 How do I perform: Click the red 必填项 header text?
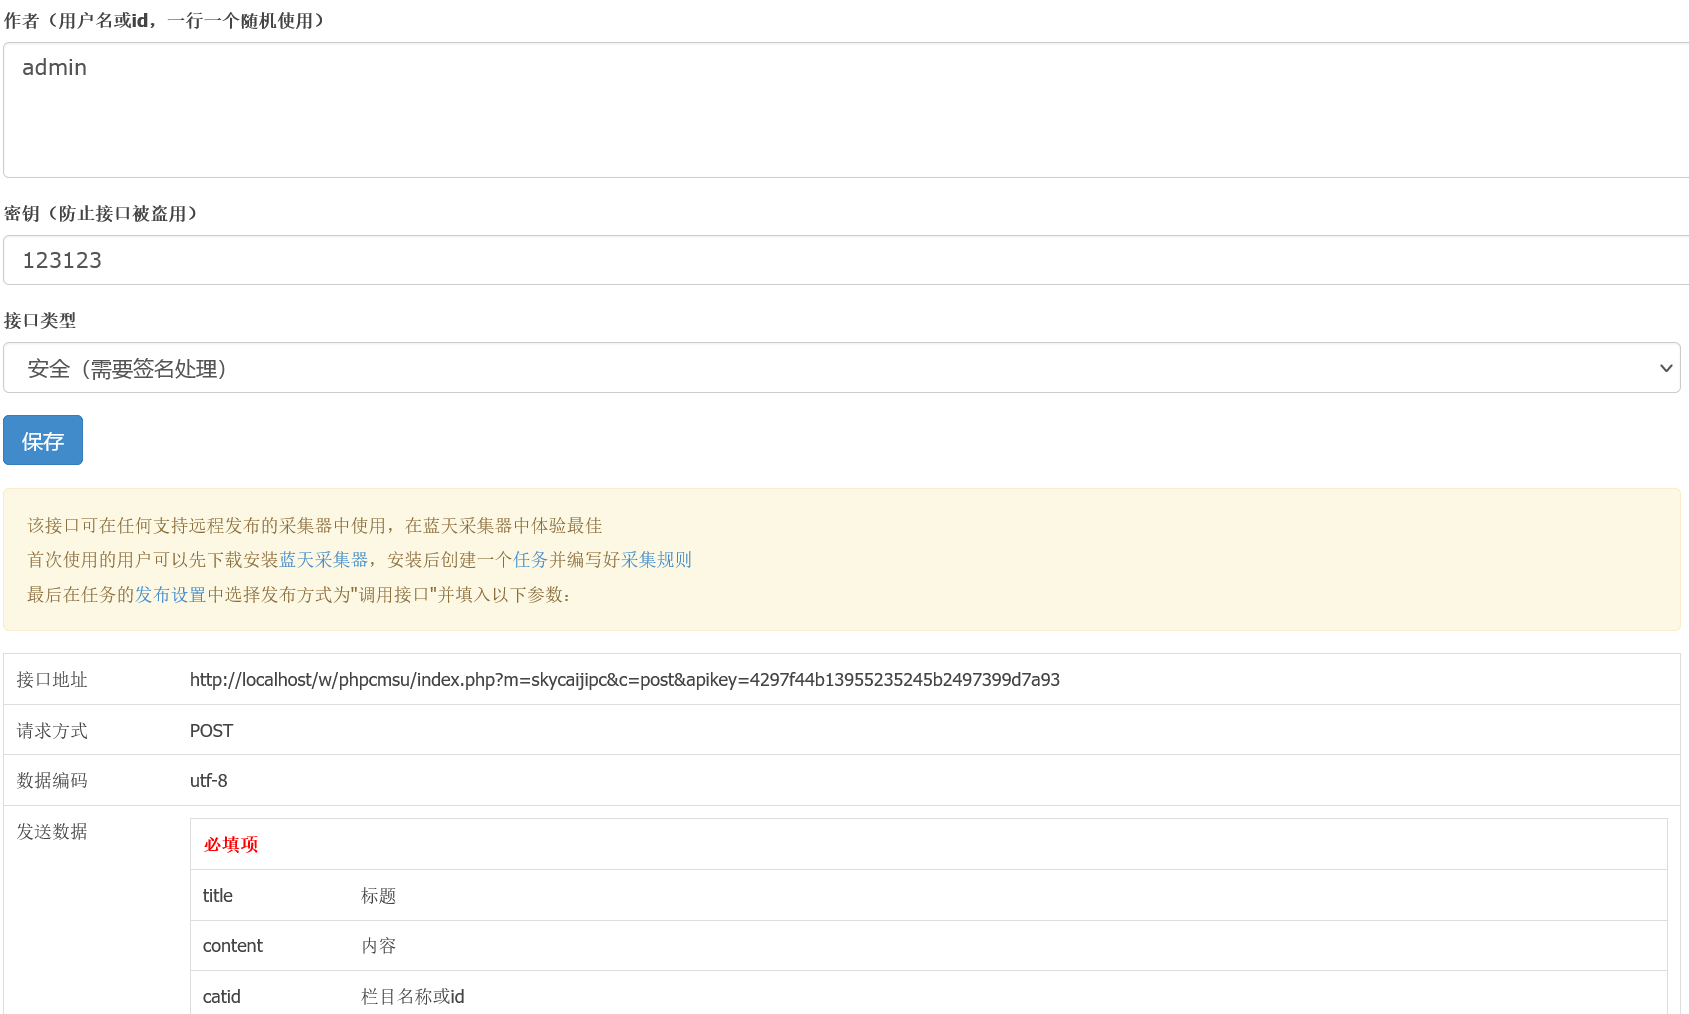tap(229, 844)
